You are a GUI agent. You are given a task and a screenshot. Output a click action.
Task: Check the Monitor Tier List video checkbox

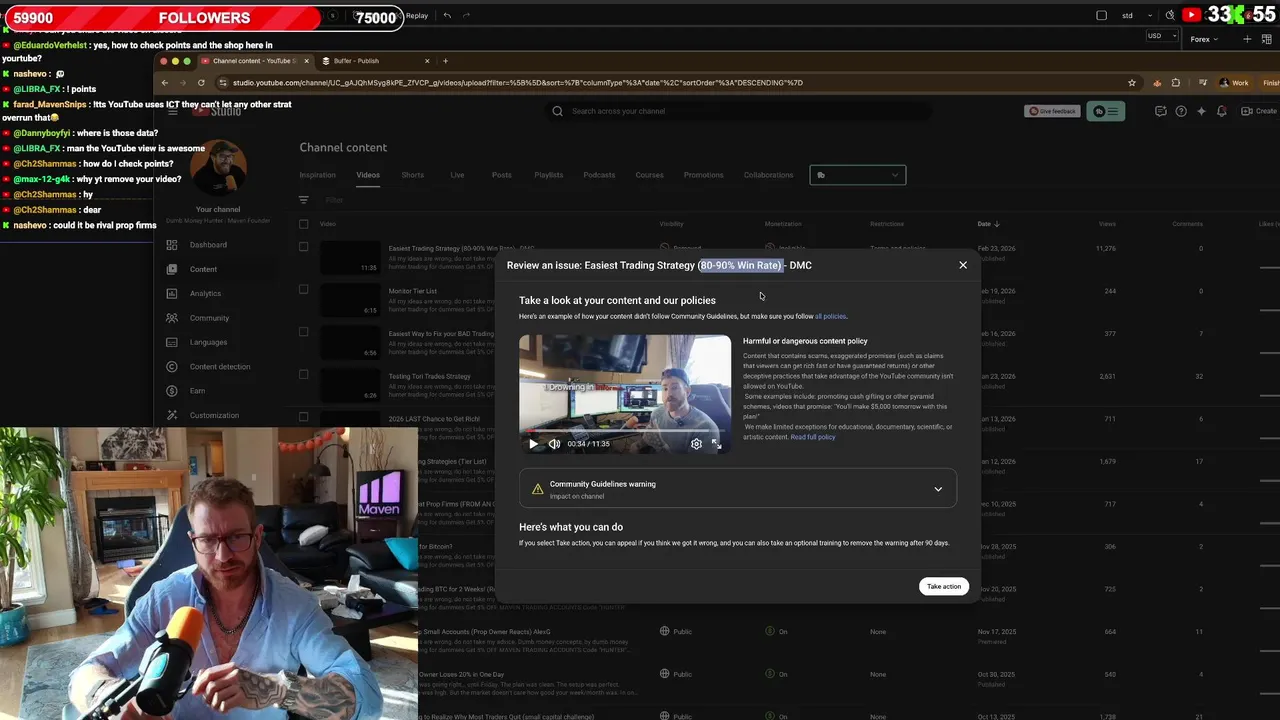tap(304, 290)
